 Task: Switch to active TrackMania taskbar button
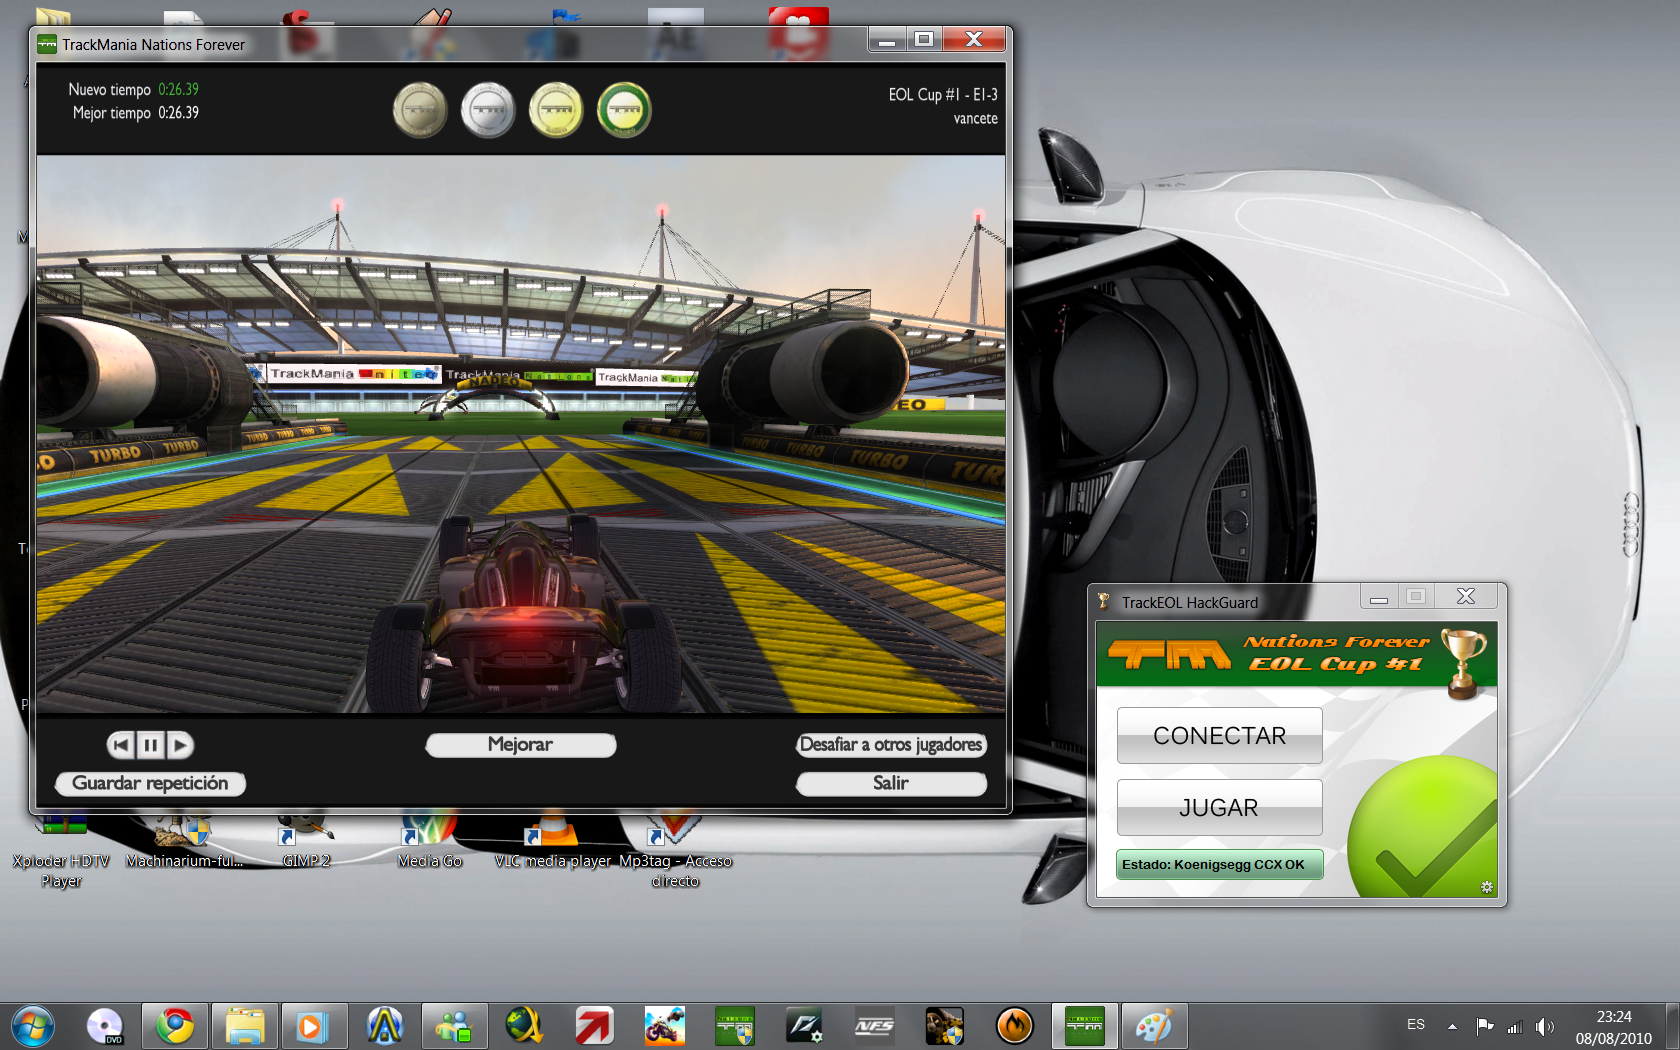tap(1084, 1026)
